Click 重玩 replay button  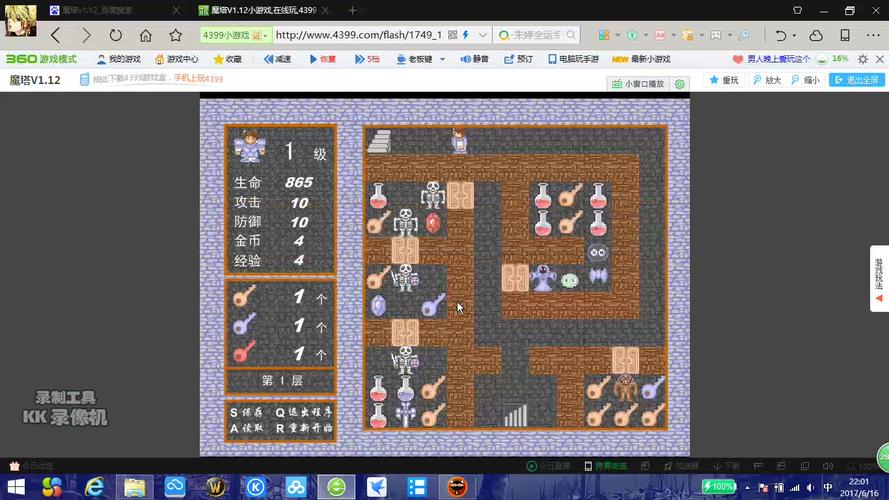coord(724,80)
